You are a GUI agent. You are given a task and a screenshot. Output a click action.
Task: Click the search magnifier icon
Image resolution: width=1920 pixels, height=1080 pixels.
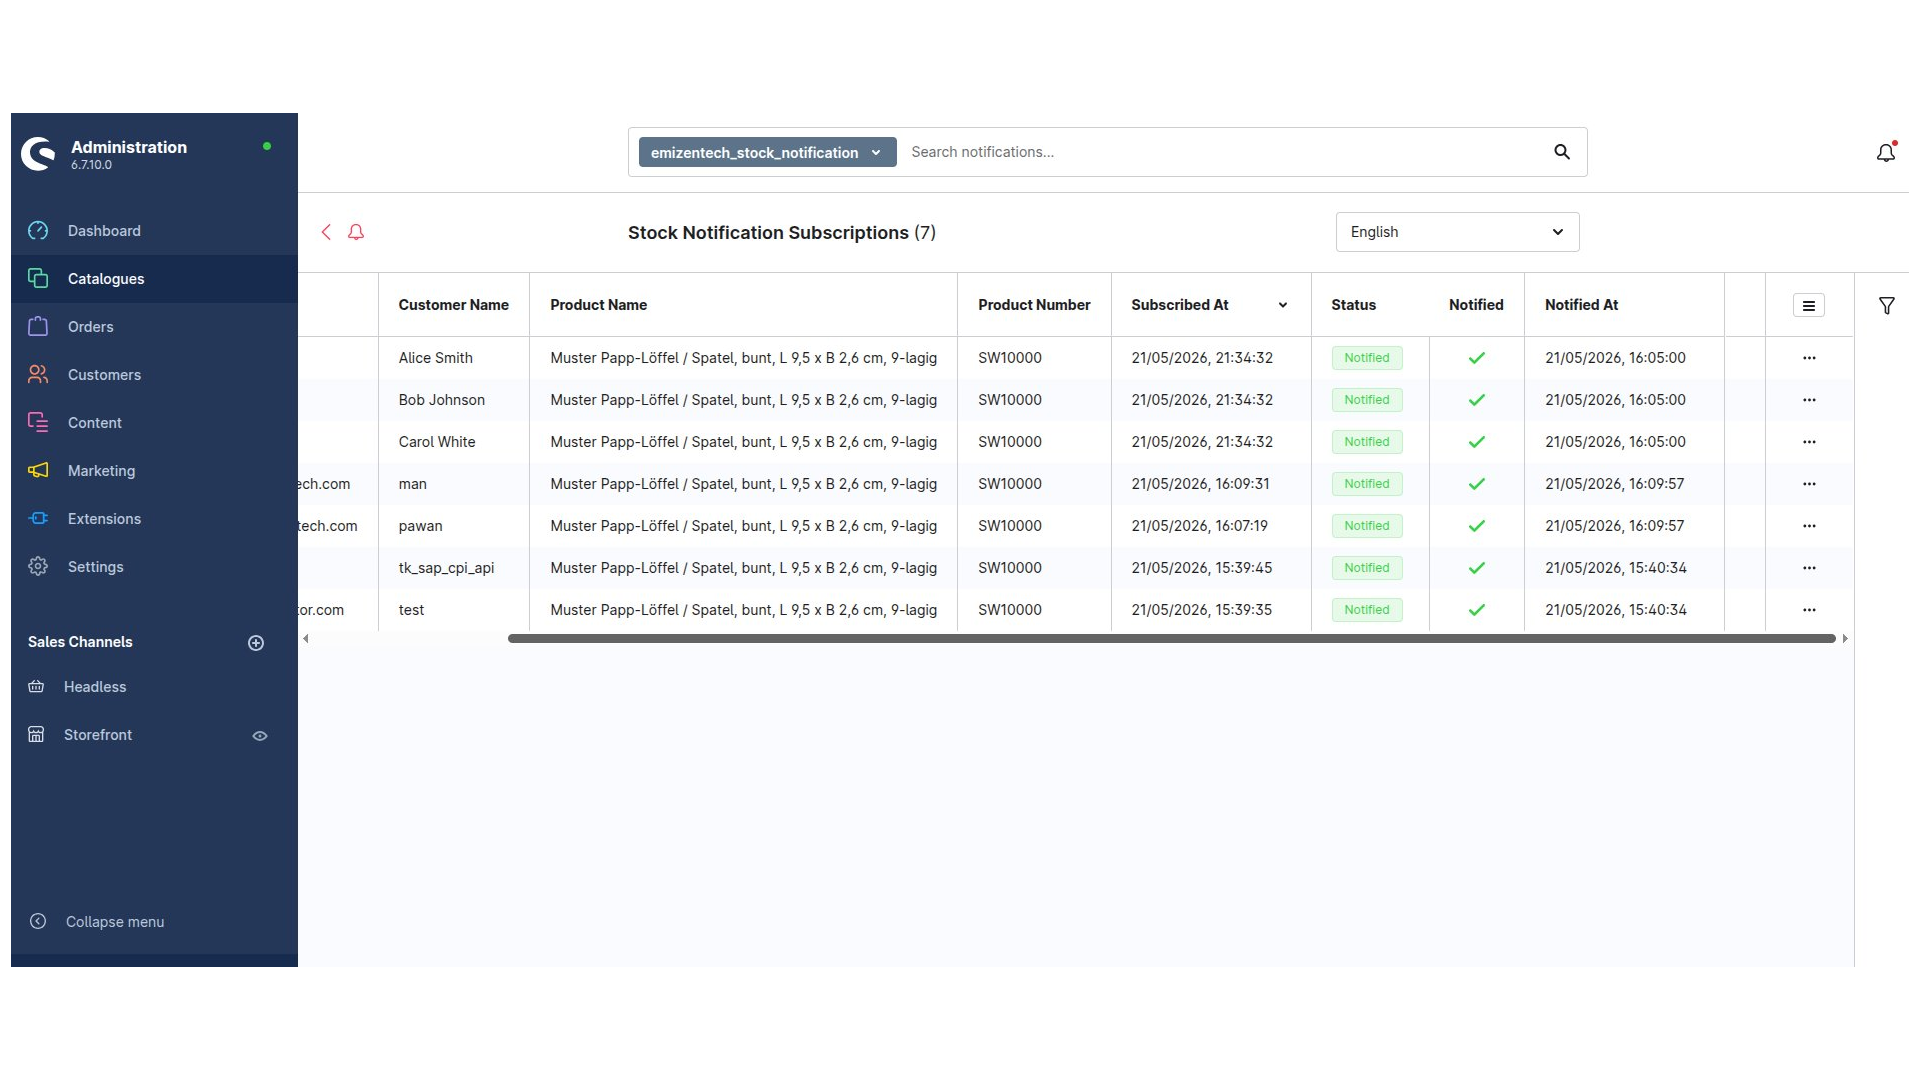[1562, 152]
